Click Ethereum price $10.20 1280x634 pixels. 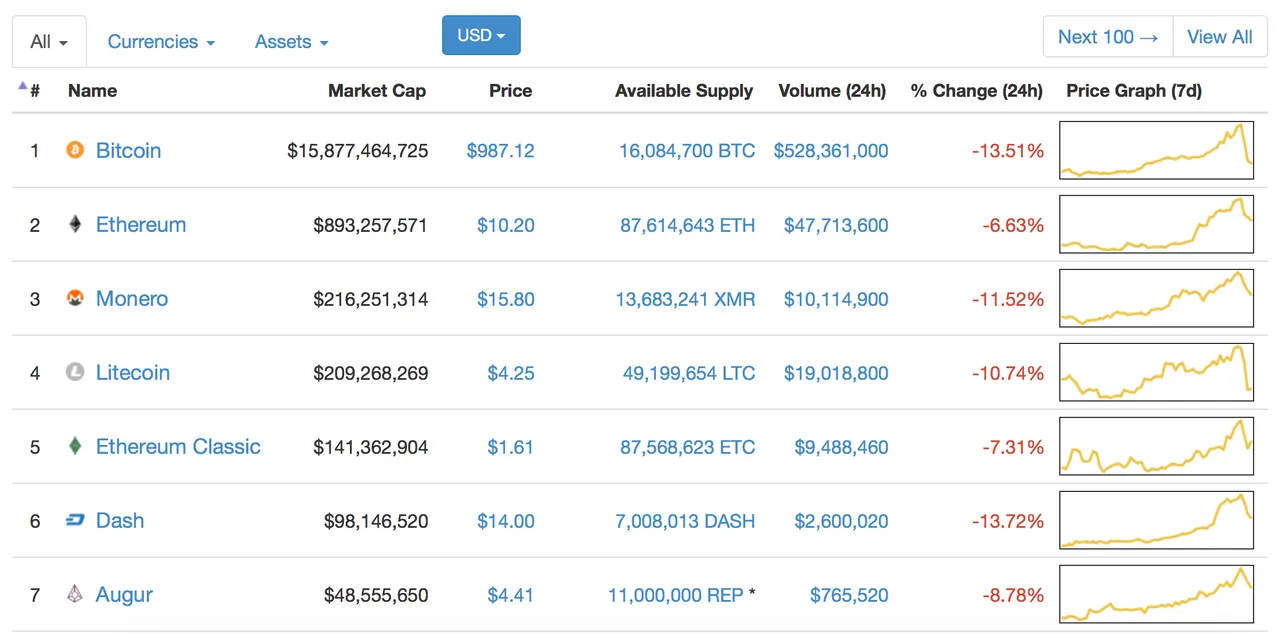coord(506,225)
